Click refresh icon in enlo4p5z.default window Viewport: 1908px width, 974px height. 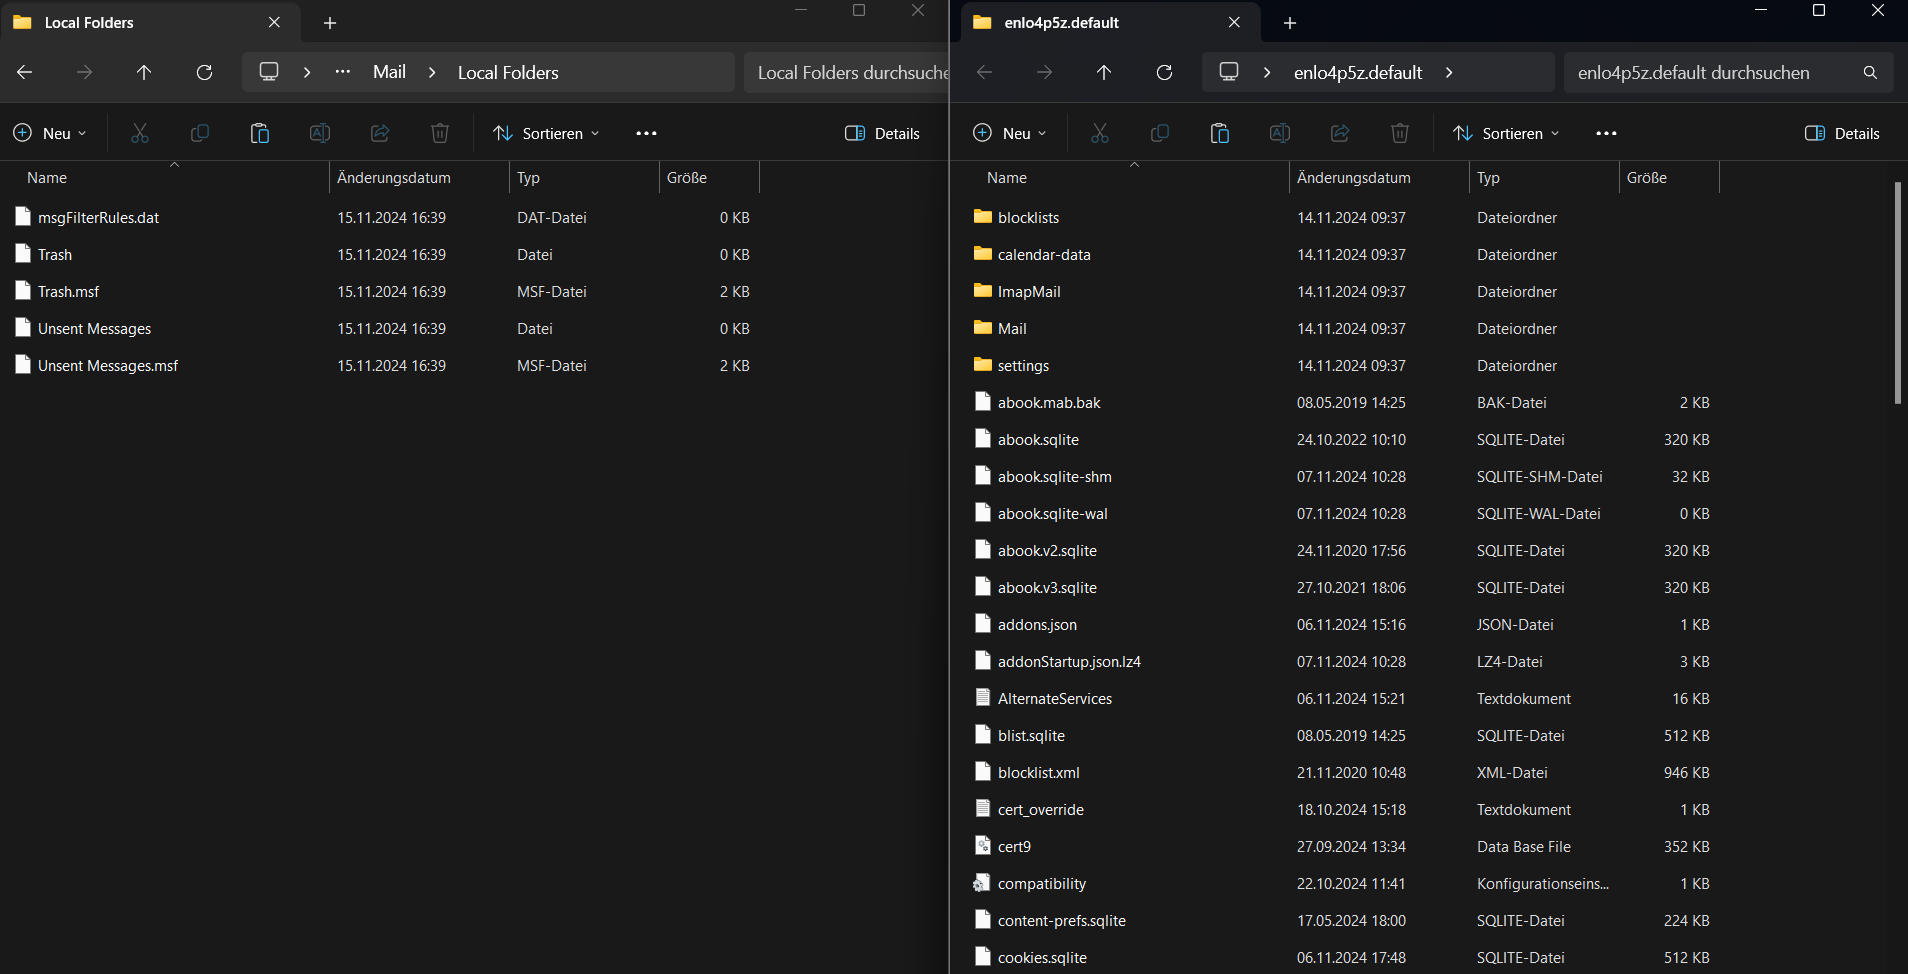pyautogui.click(x=1164, y=72)
